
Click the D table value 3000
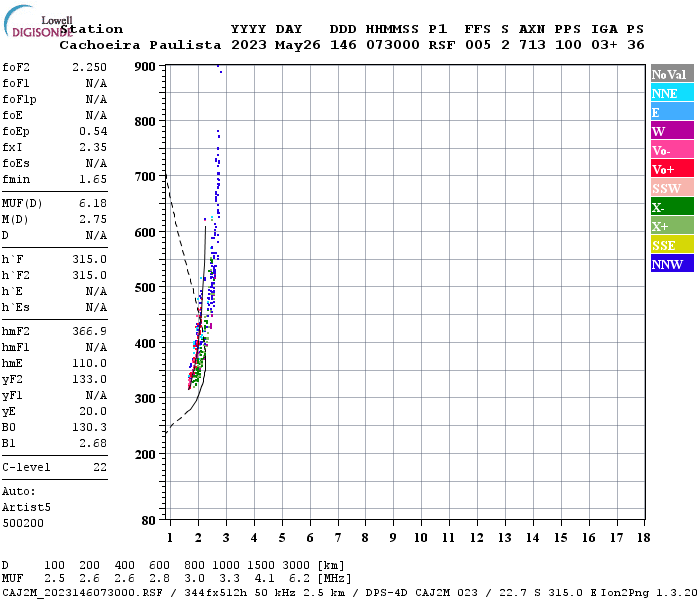[x=296, y=565]
